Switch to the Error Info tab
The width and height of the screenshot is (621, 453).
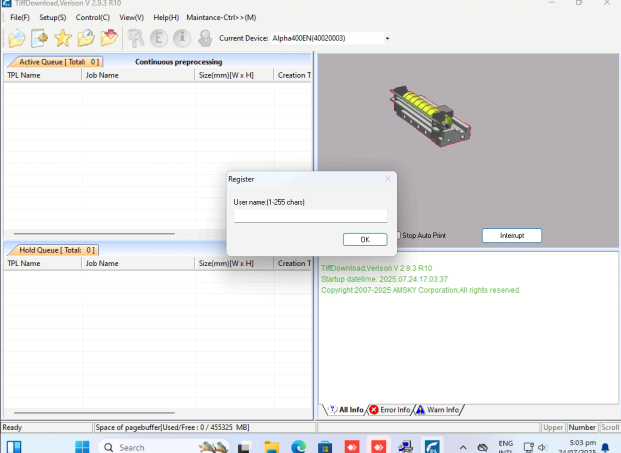click(390, 410)
